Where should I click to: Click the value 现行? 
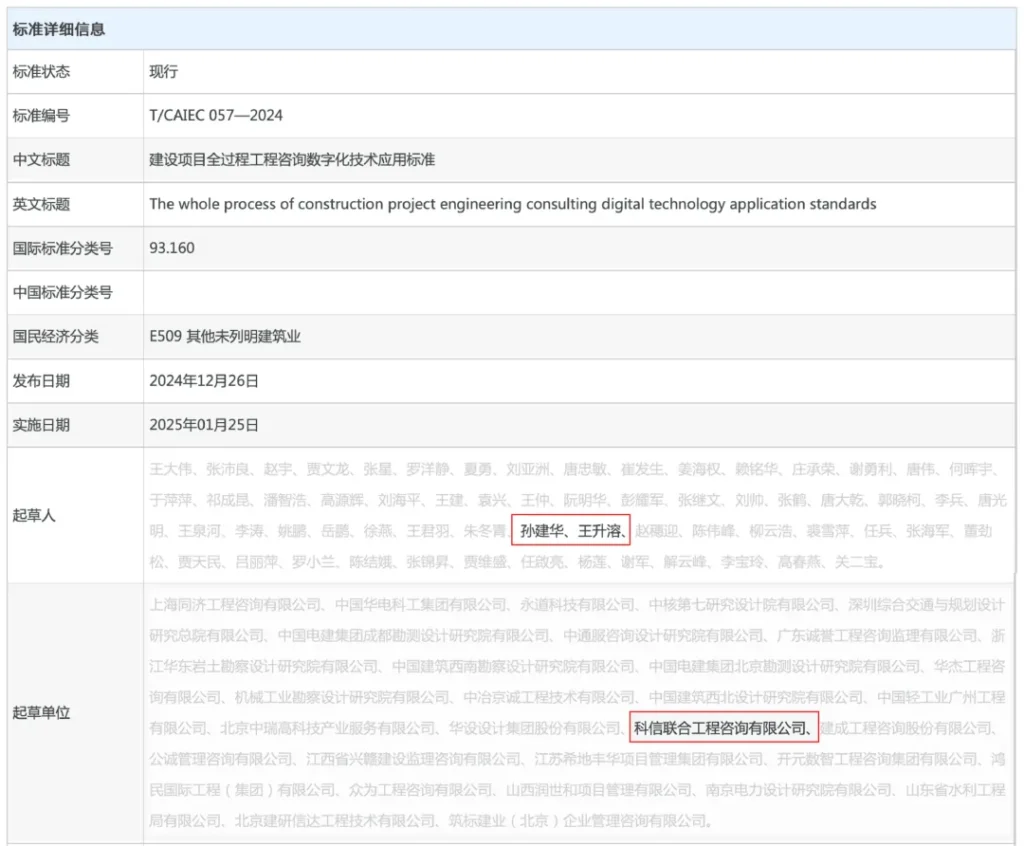tap(163, 72)
